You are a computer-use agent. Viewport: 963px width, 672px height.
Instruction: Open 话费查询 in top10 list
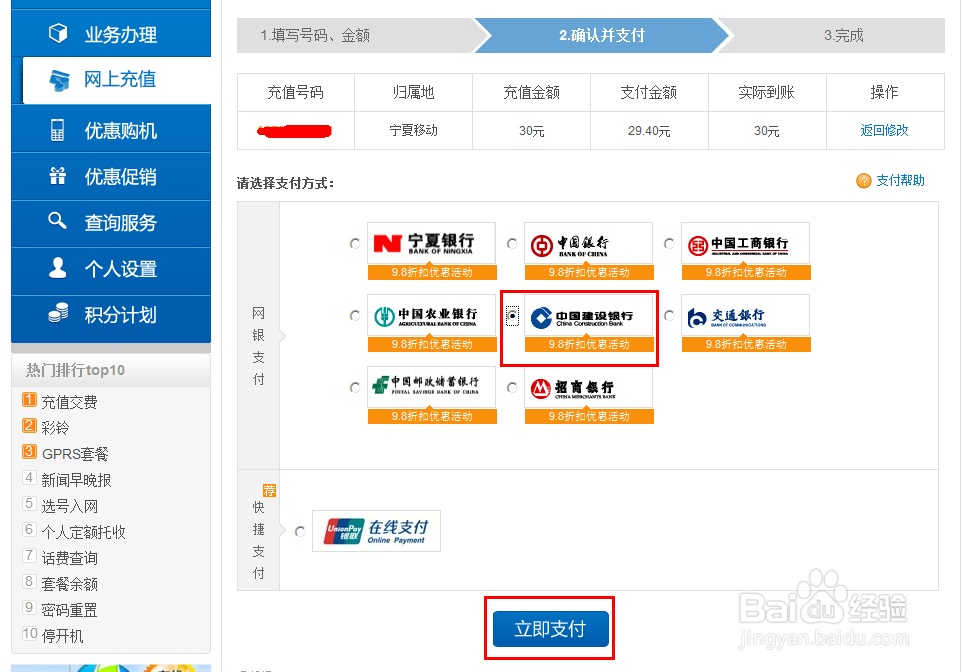pyautogui.click(x=69, y=558)
